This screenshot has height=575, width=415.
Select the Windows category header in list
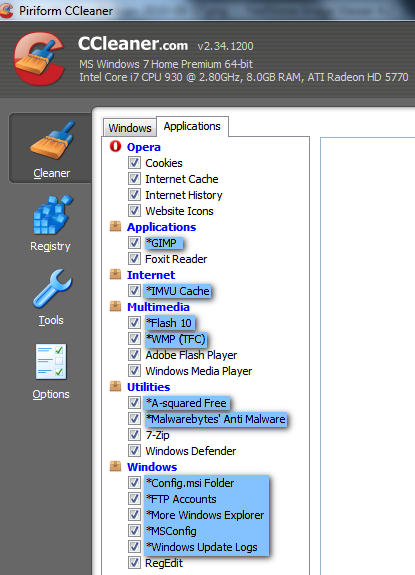152,467
